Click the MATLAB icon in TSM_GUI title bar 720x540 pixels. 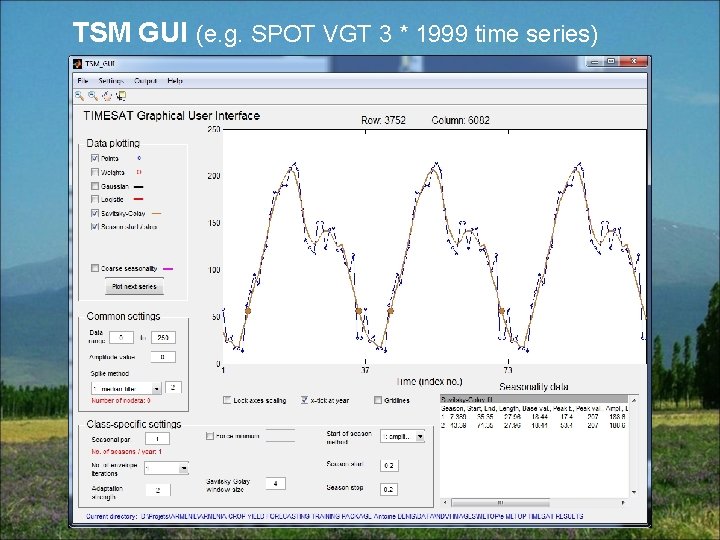click(x=78, y=64)
